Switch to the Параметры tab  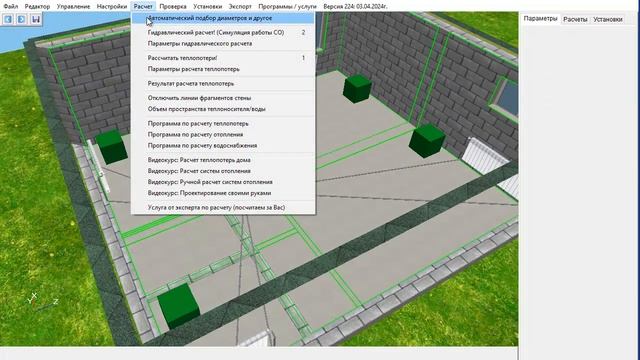(540, 19)
